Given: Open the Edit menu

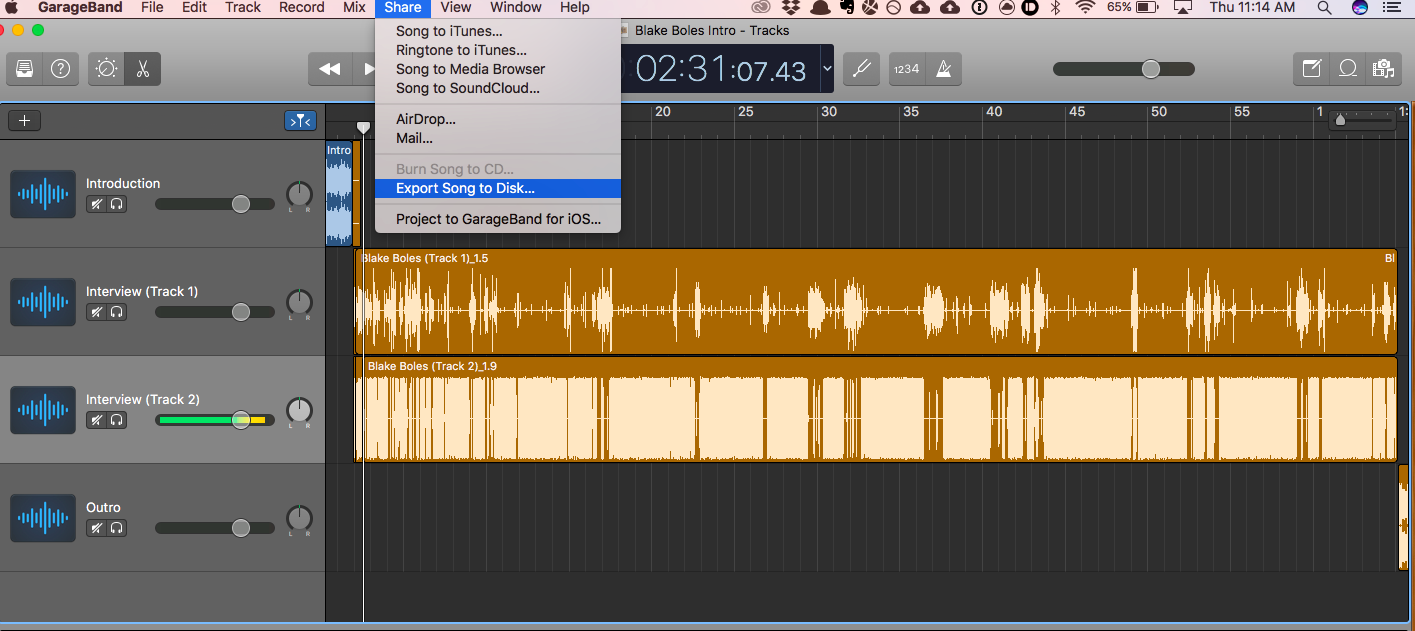Looking at the screenshot, I should click(195, 8).
